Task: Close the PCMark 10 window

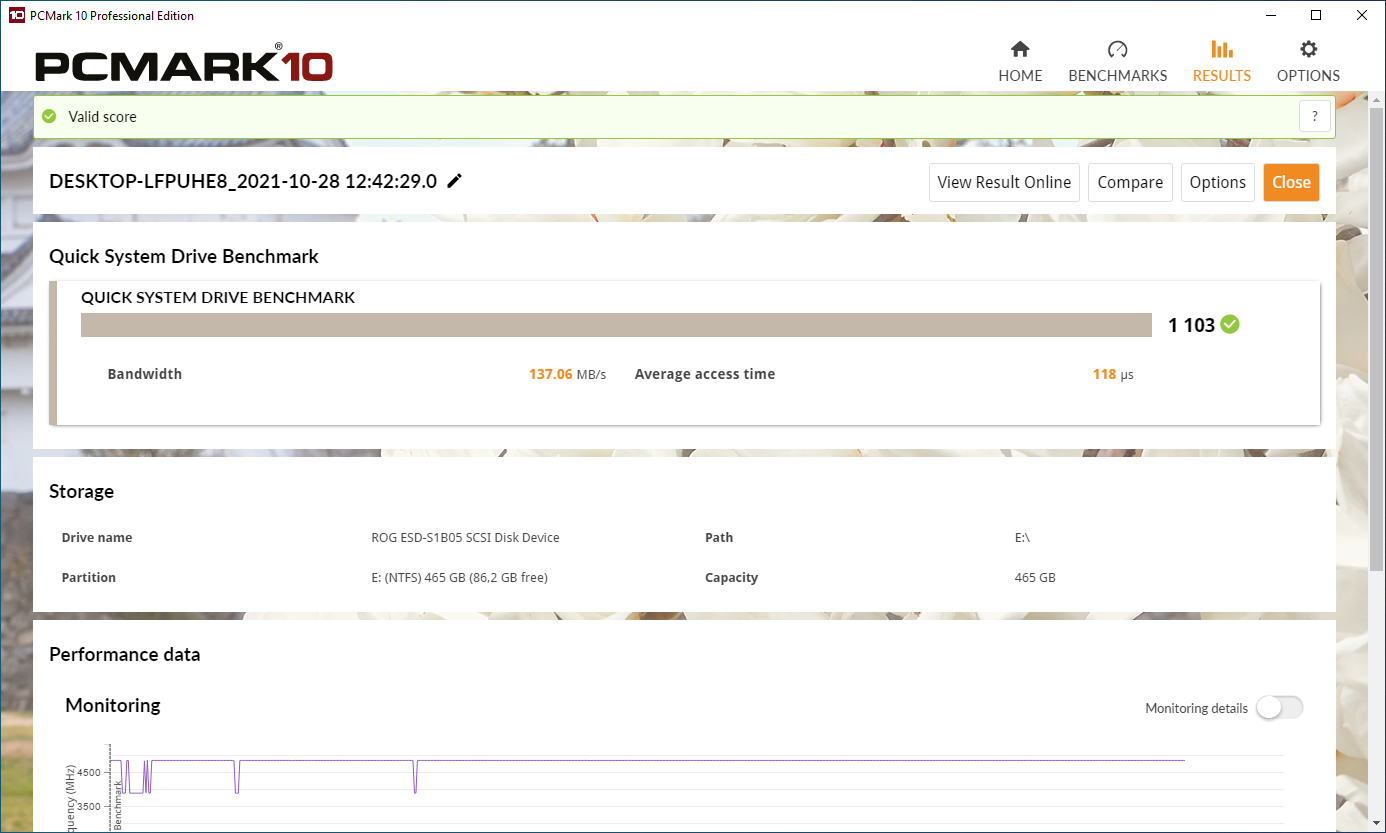Action: tap(1362, 15)
